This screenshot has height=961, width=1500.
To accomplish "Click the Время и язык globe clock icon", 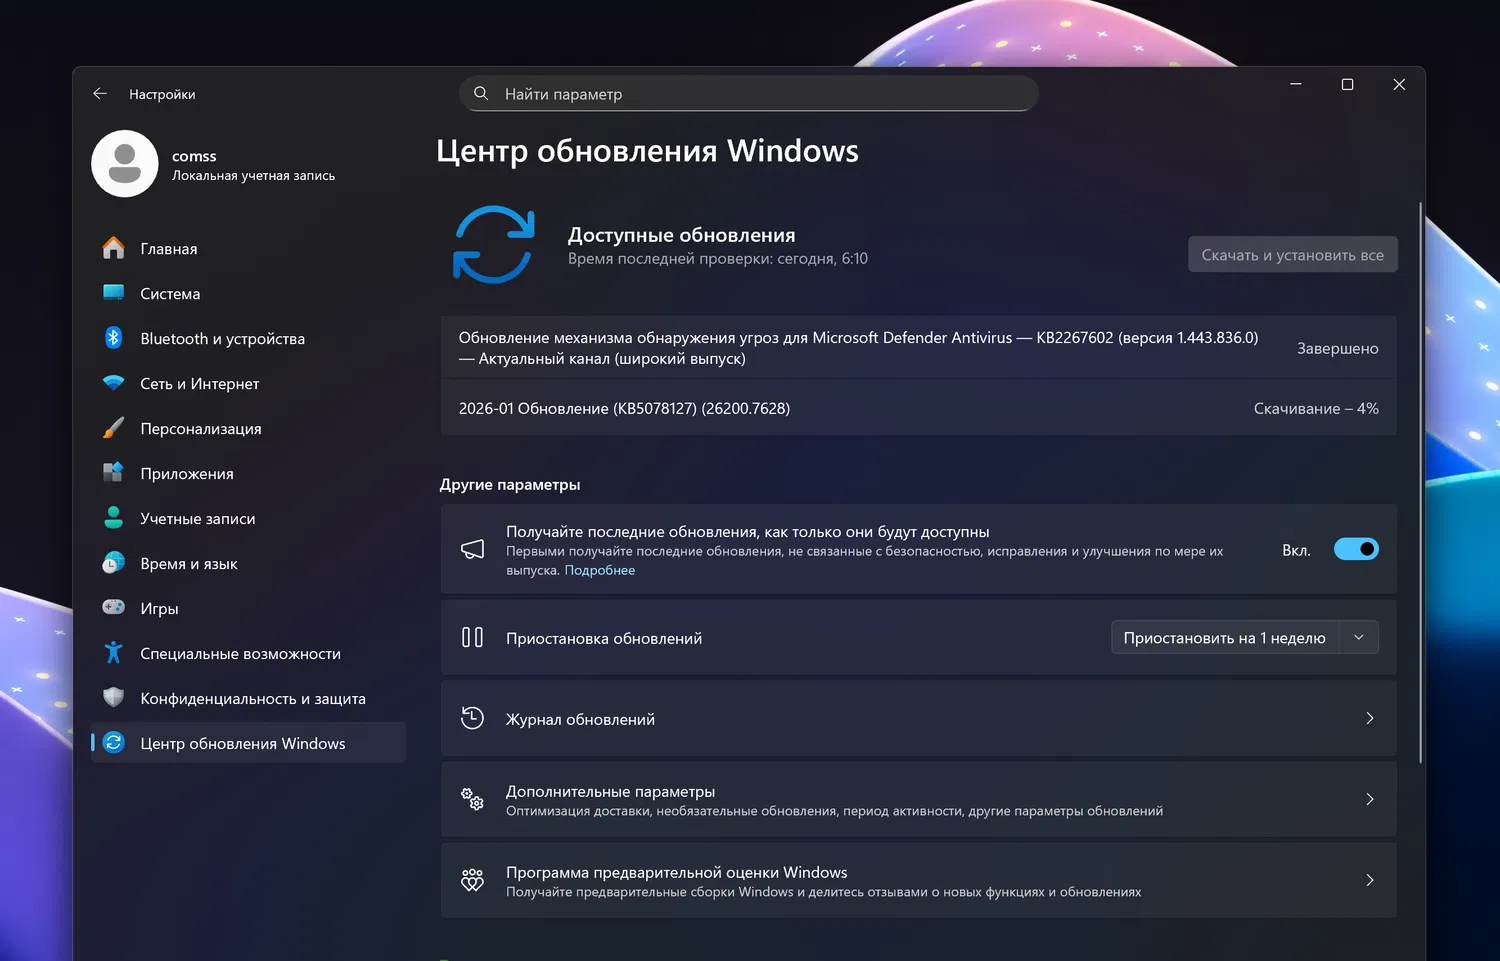I will click(x=114, y=563).
